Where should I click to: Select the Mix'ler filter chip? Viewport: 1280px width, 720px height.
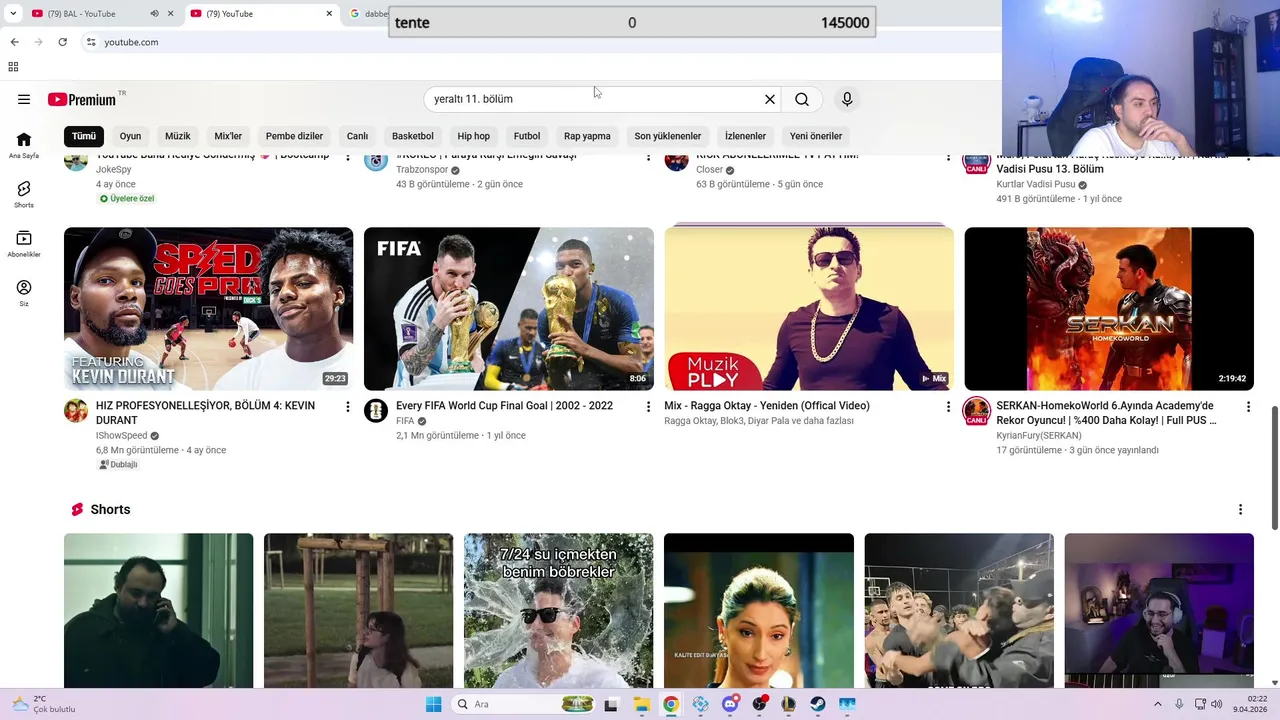(x=228, y=136)
